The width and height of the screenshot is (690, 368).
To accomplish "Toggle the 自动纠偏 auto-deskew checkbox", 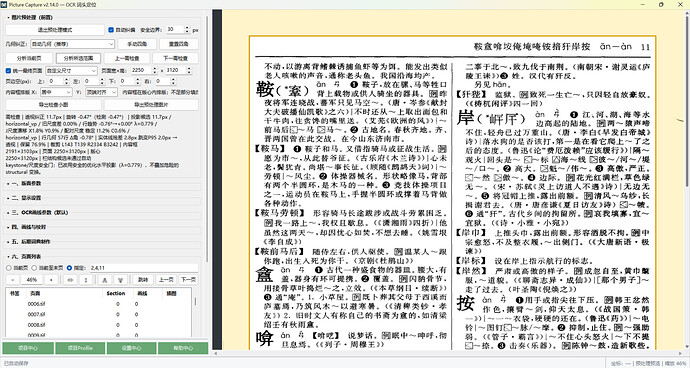I will tap(111, 30).
